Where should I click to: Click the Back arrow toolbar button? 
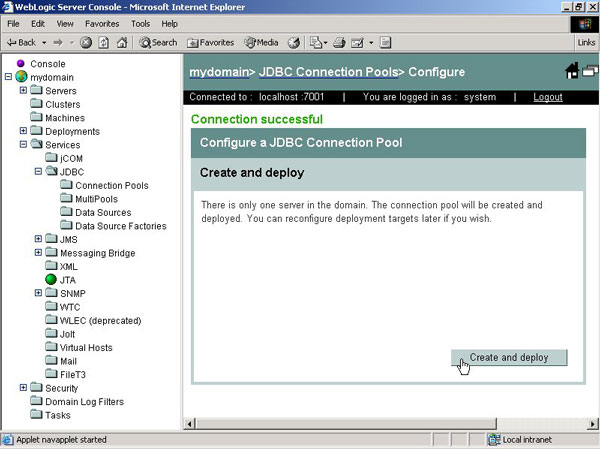coord(21,42)
